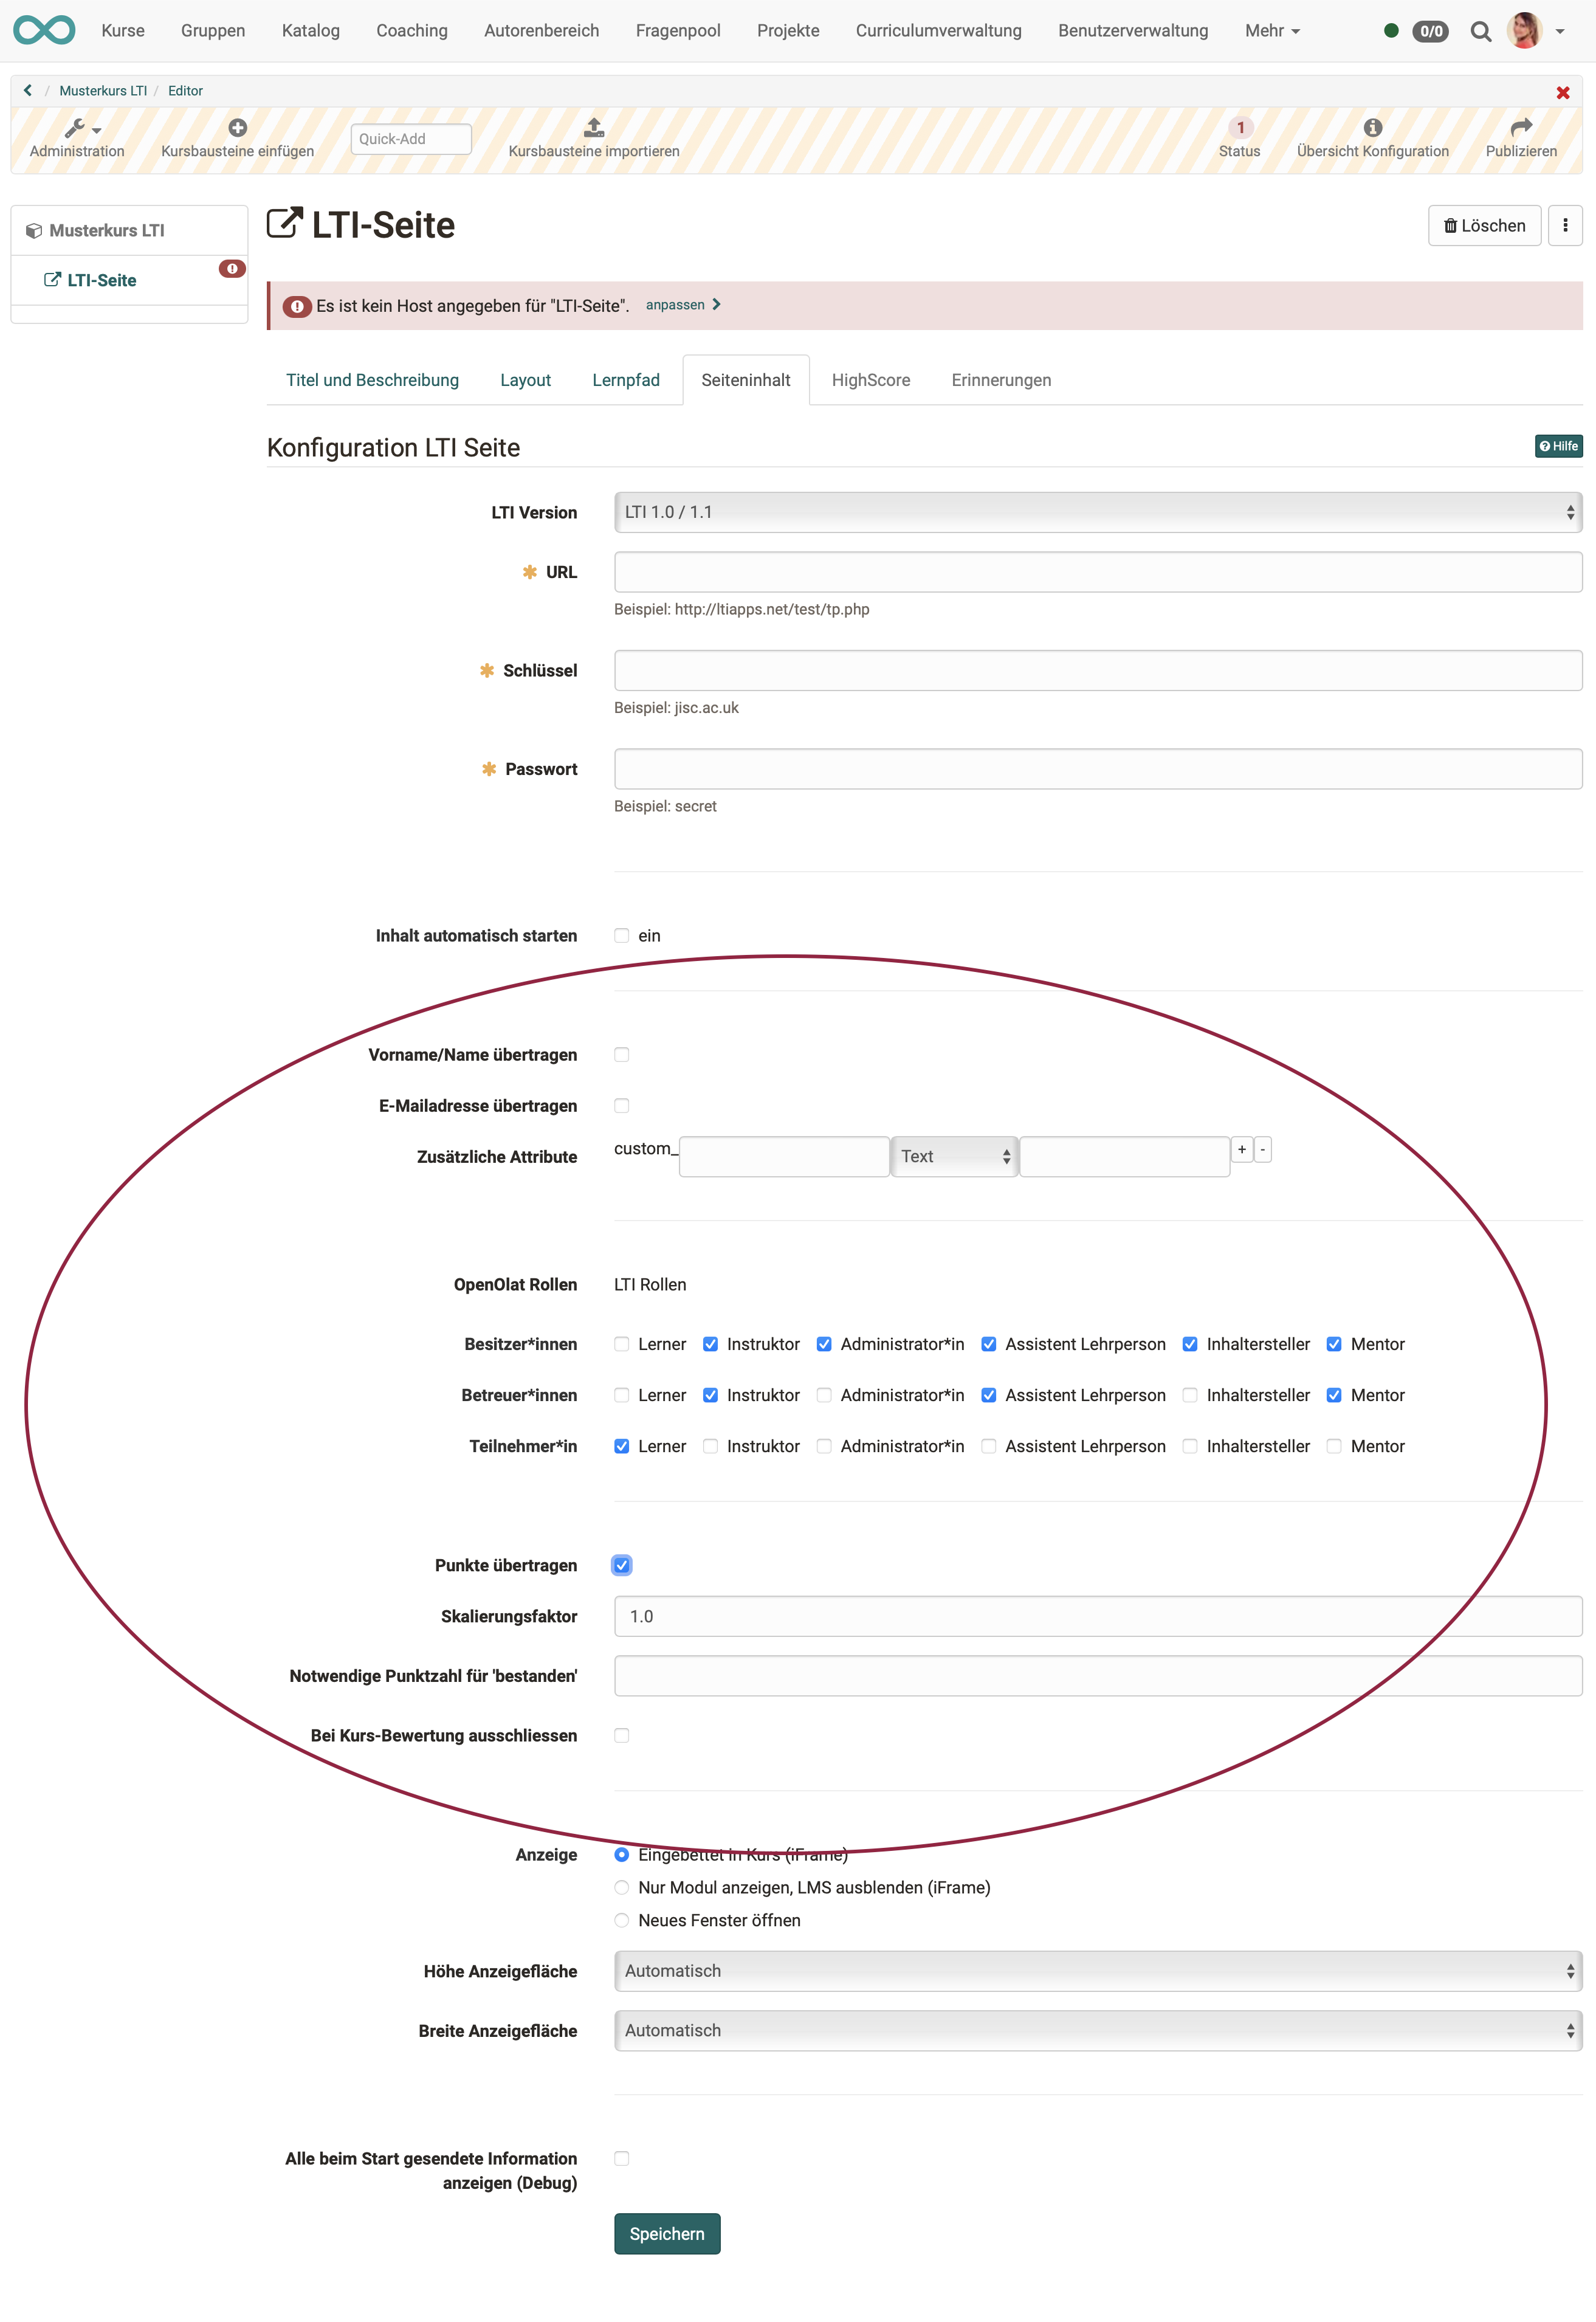Open the LTI Version dropdown

pos(1097,512)
